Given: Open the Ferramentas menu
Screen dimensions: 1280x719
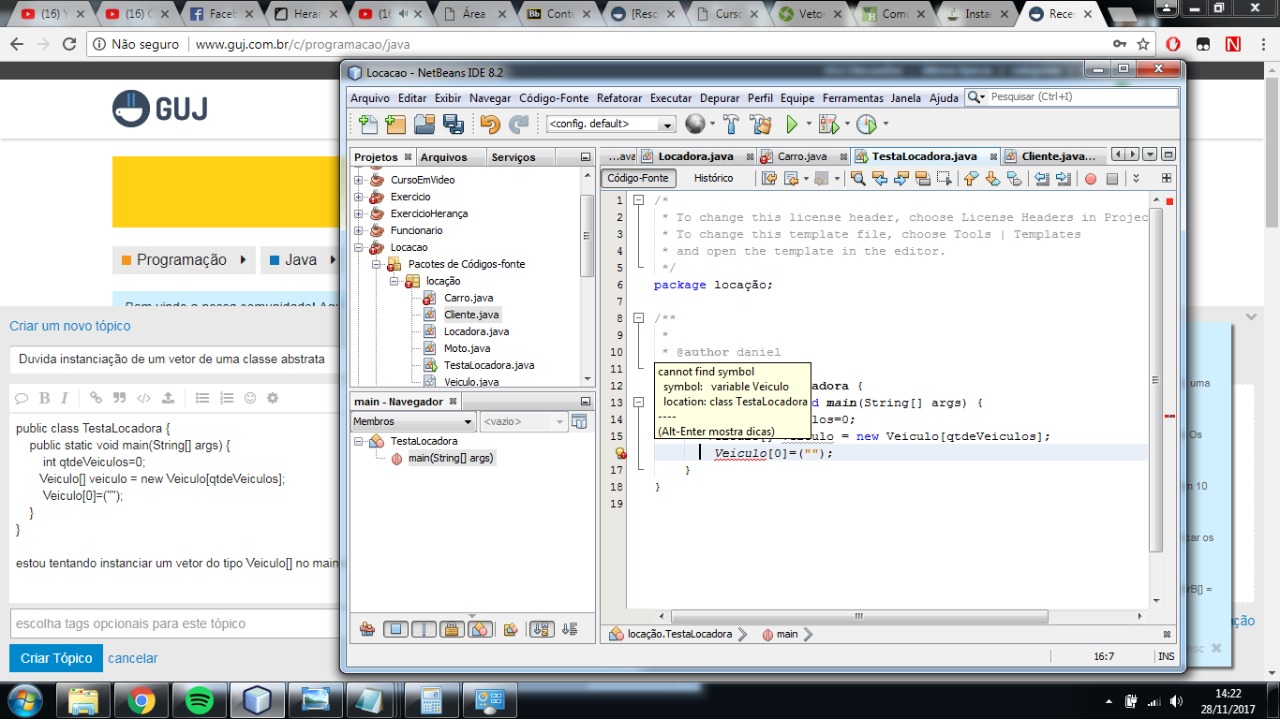Looking at the screenshot, I should click(x=853, y=98).
